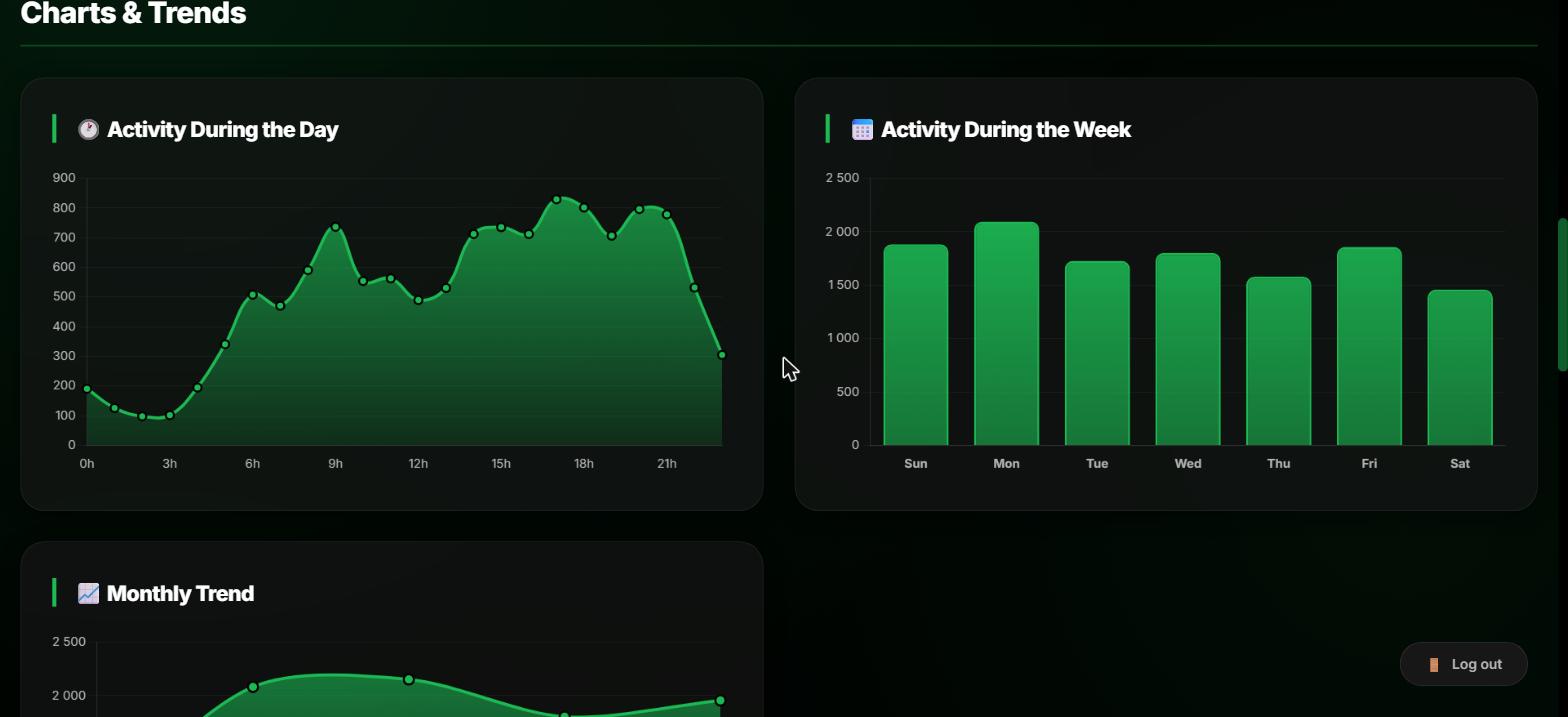Click the 12h data point in daily chart
The width and height of the screenshot is (1568, 717).
418,300
